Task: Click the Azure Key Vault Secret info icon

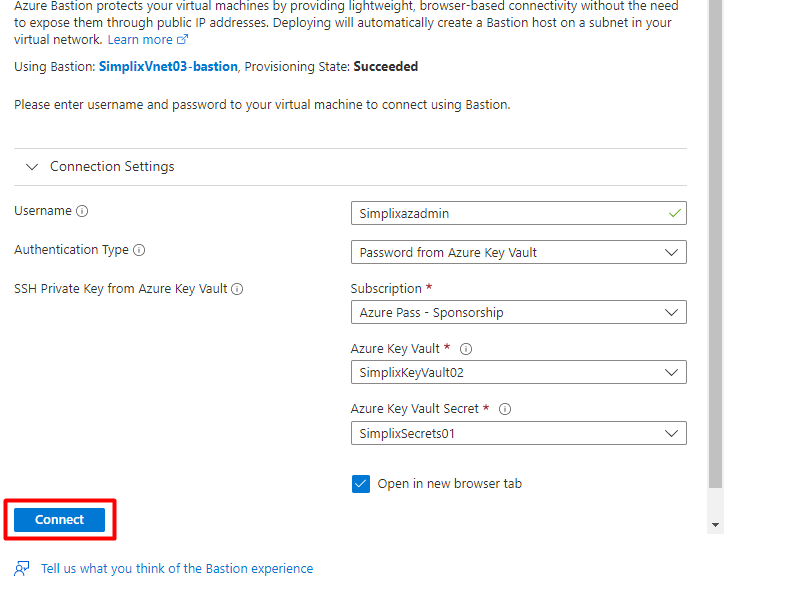Action: (x=505, y=409)
